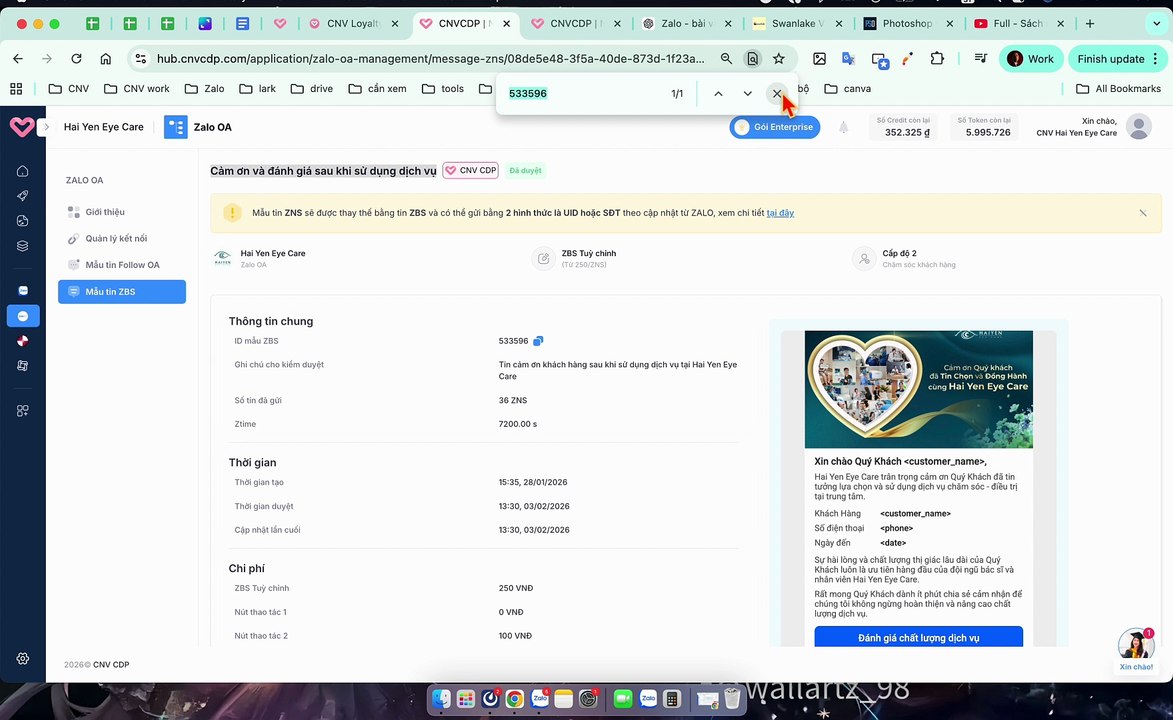Click the Số Credit còn lại balance
The width and height of the screenshot is (1173, 720).
click(904, 127)
